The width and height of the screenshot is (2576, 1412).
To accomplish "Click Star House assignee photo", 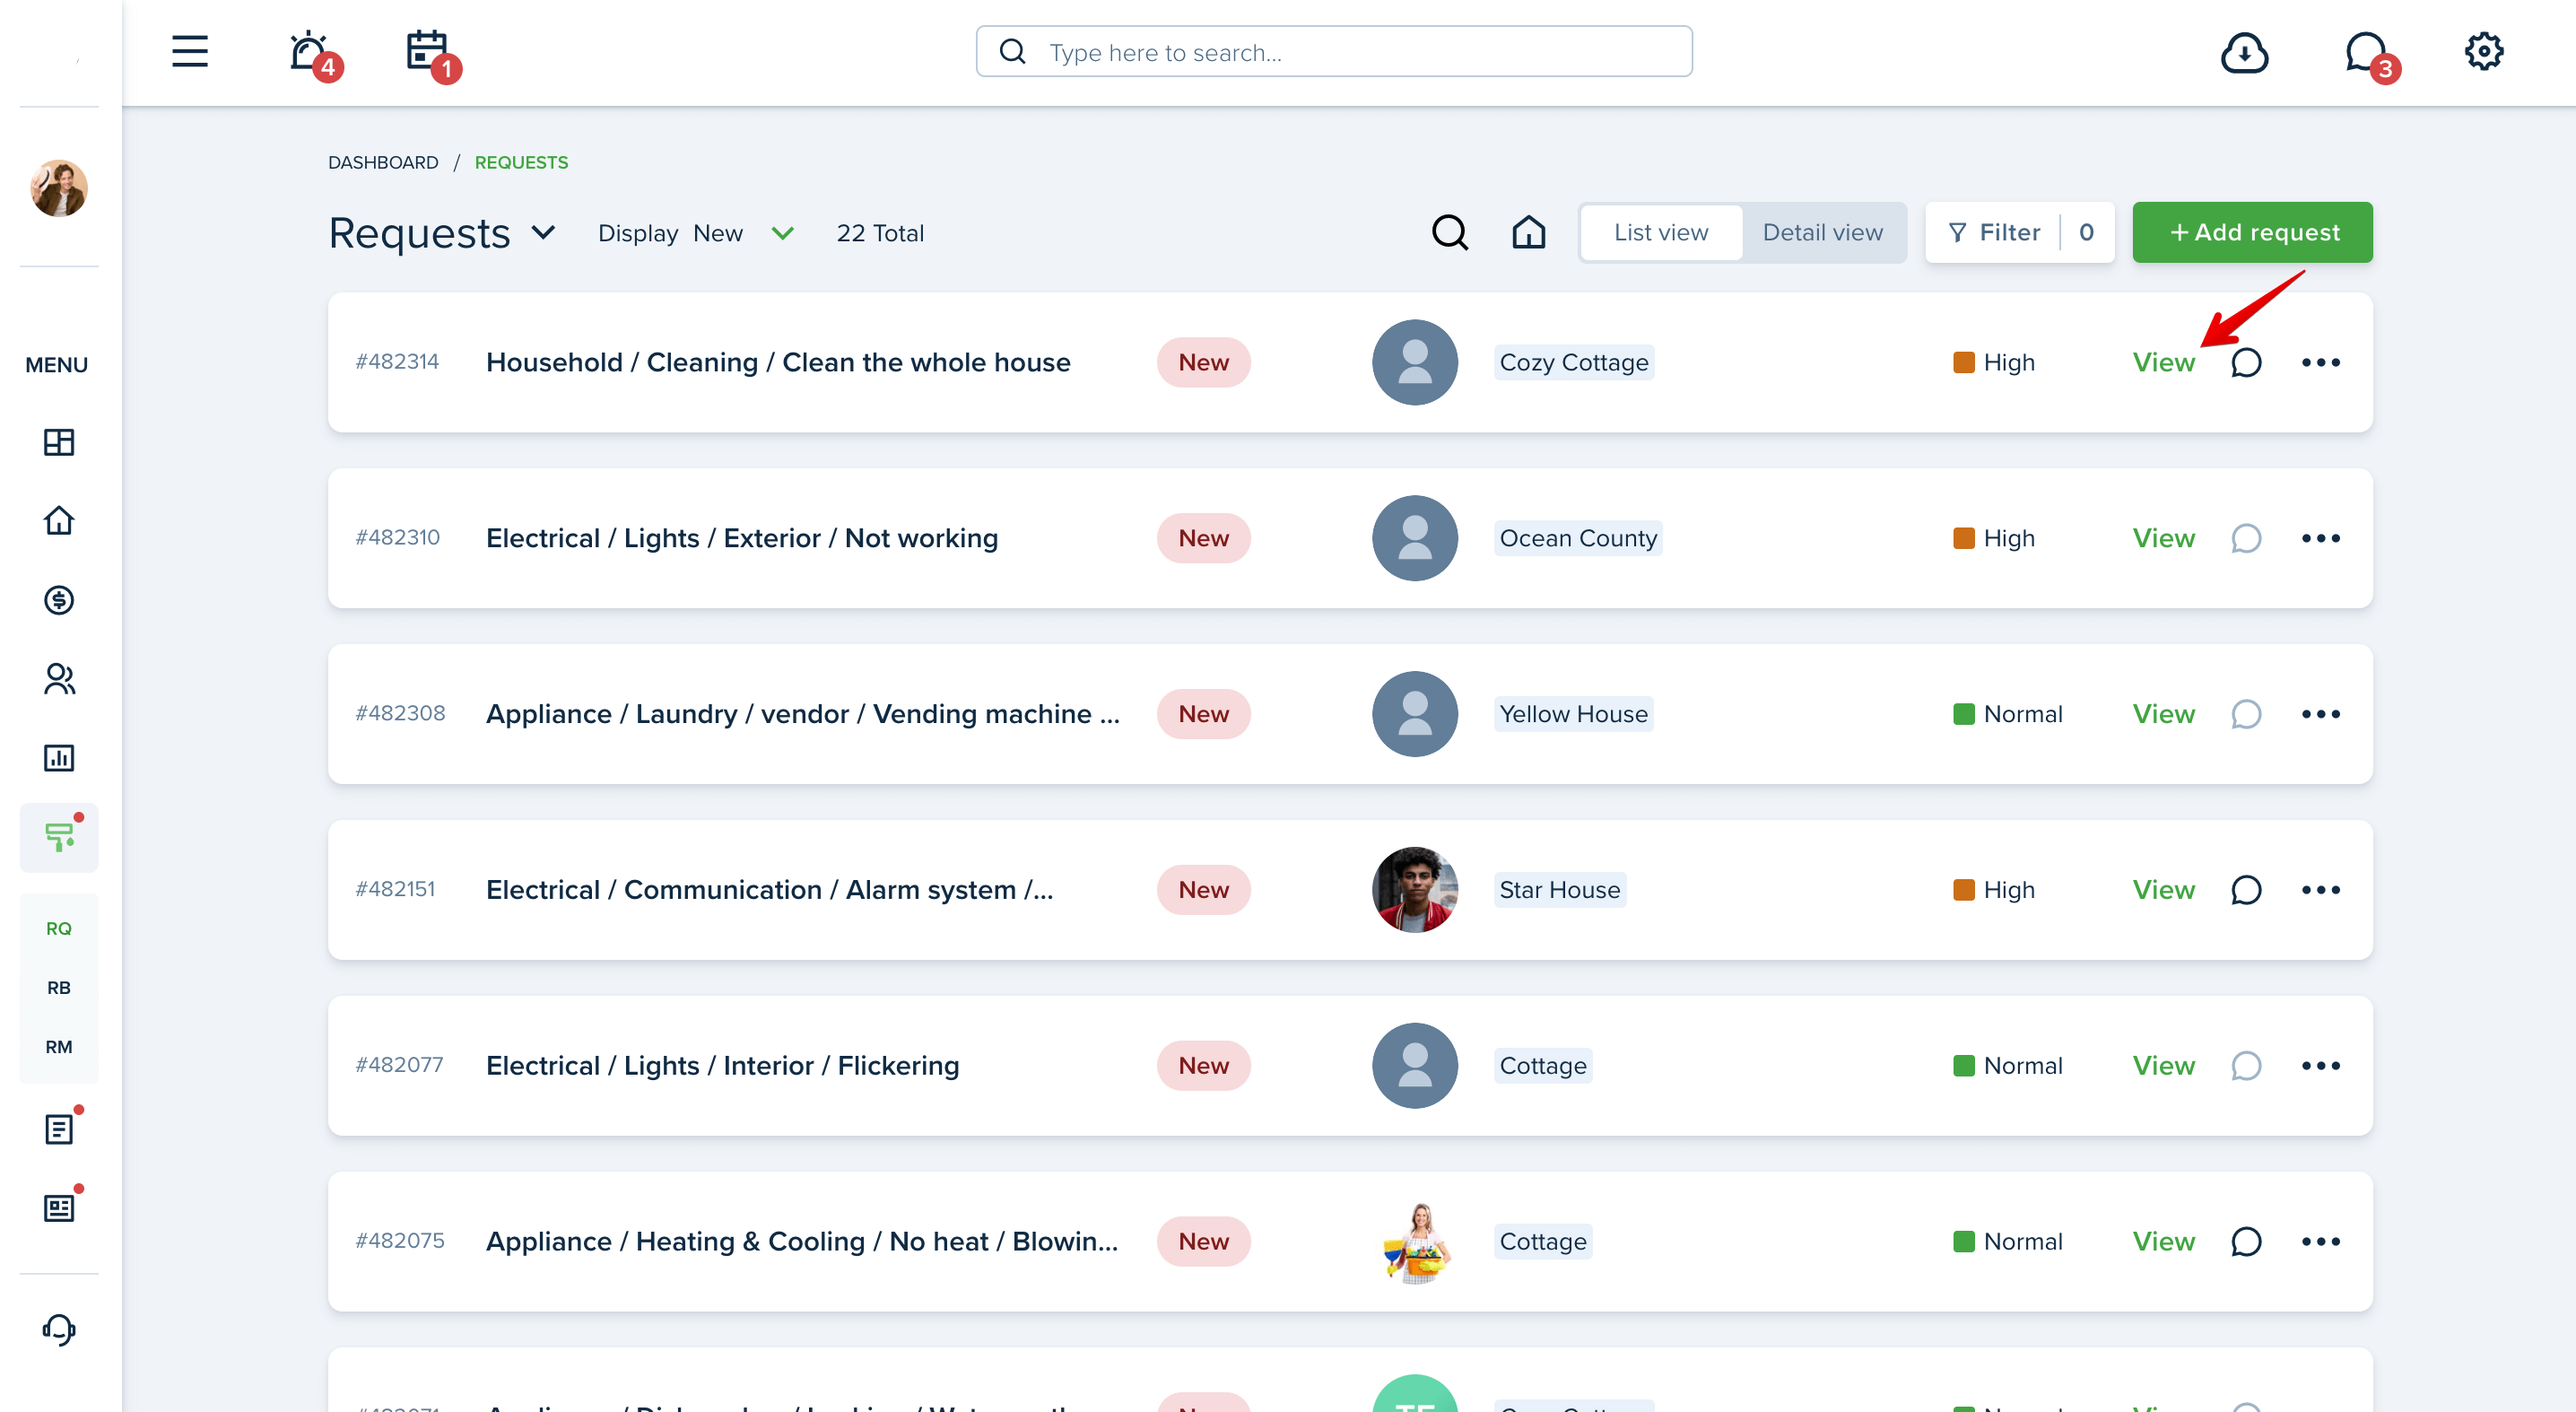I will [x=1414, y=890].
